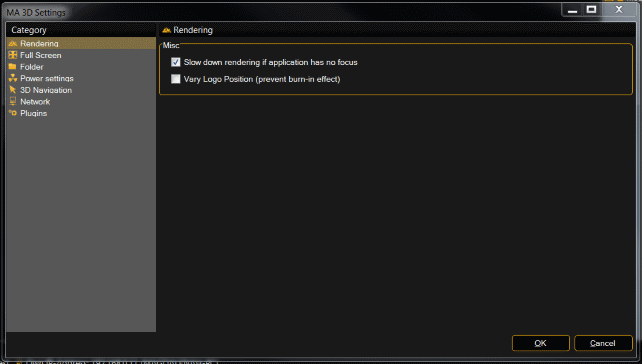Maximize the MA 3D Settings window
The height and width of the screenshot is (364, 642).
[591, 10]
